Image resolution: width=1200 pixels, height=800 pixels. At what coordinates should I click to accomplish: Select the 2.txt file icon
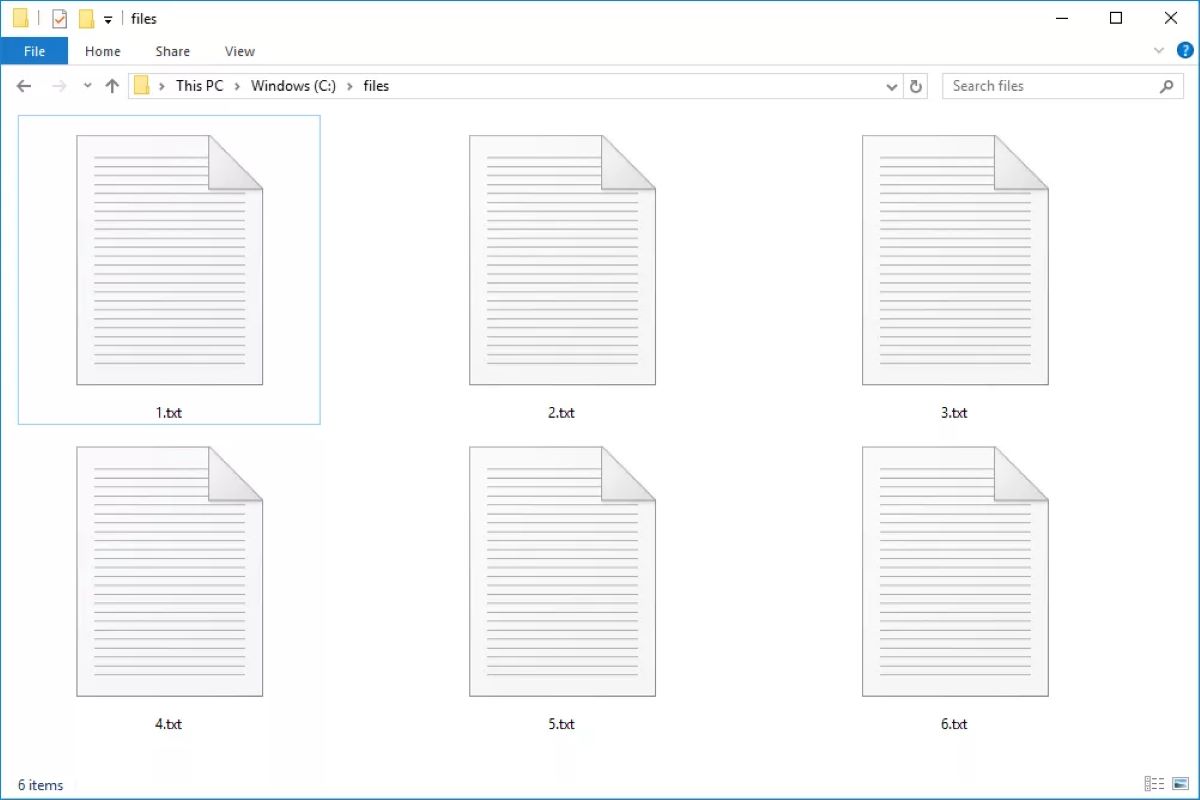tap(562, 260)
